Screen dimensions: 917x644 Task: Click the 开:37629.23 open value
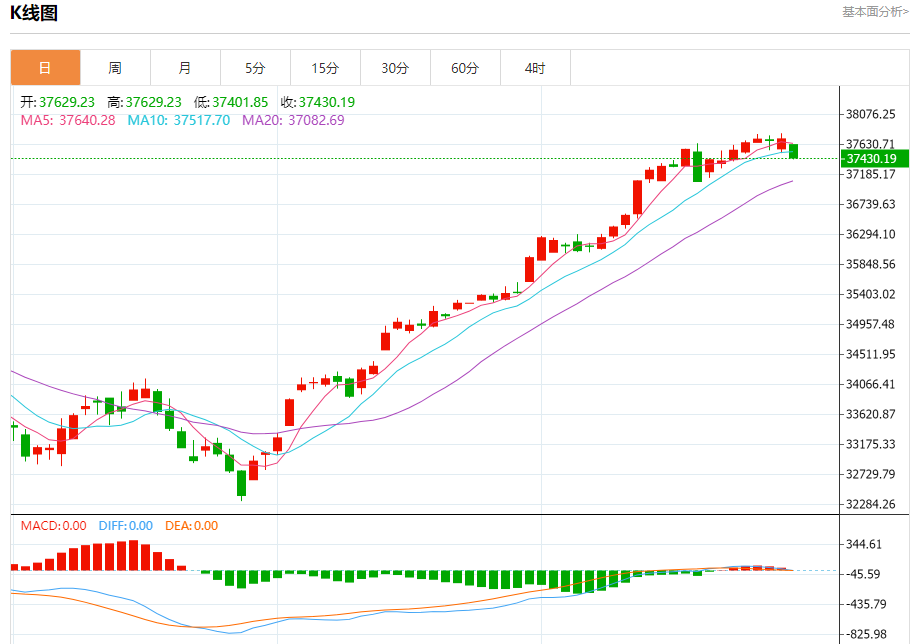click(57, 102)
